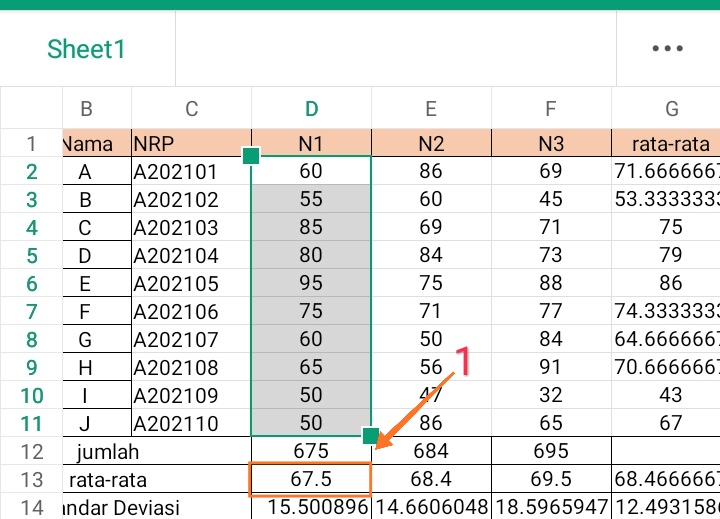This screenshot has height=519, width=720.
Task: Select row 13 header
Action: [x=31, y=479]
